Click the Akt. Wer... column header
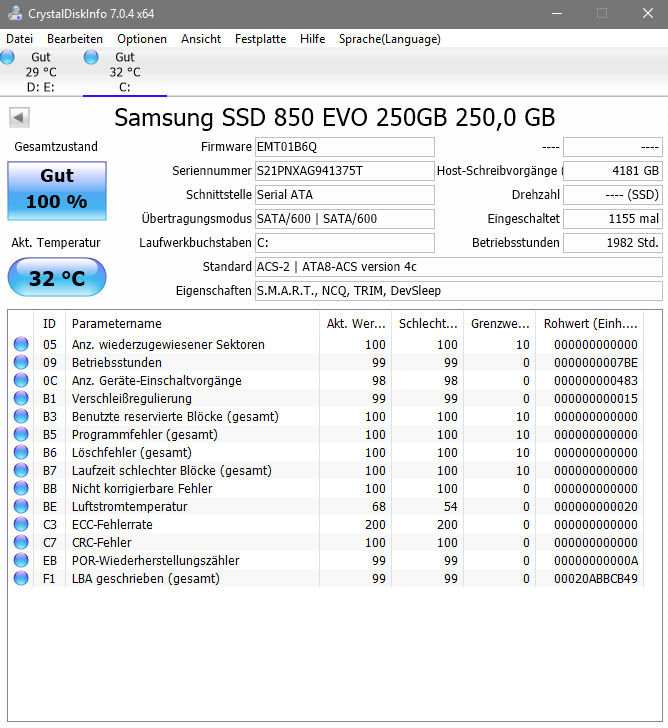668x728 pixels. (356, 324)
